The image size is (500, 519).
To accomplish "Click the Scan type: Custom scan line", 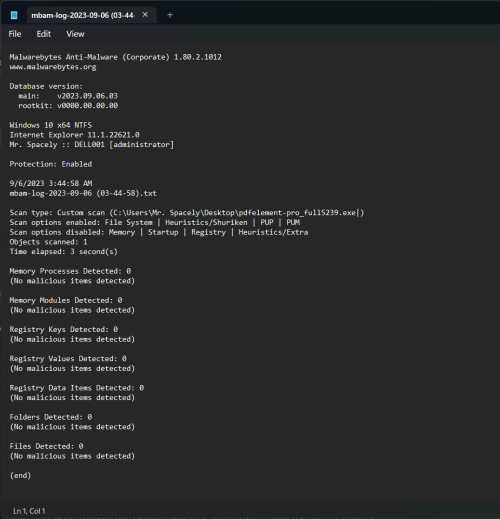I will point(187,213).
